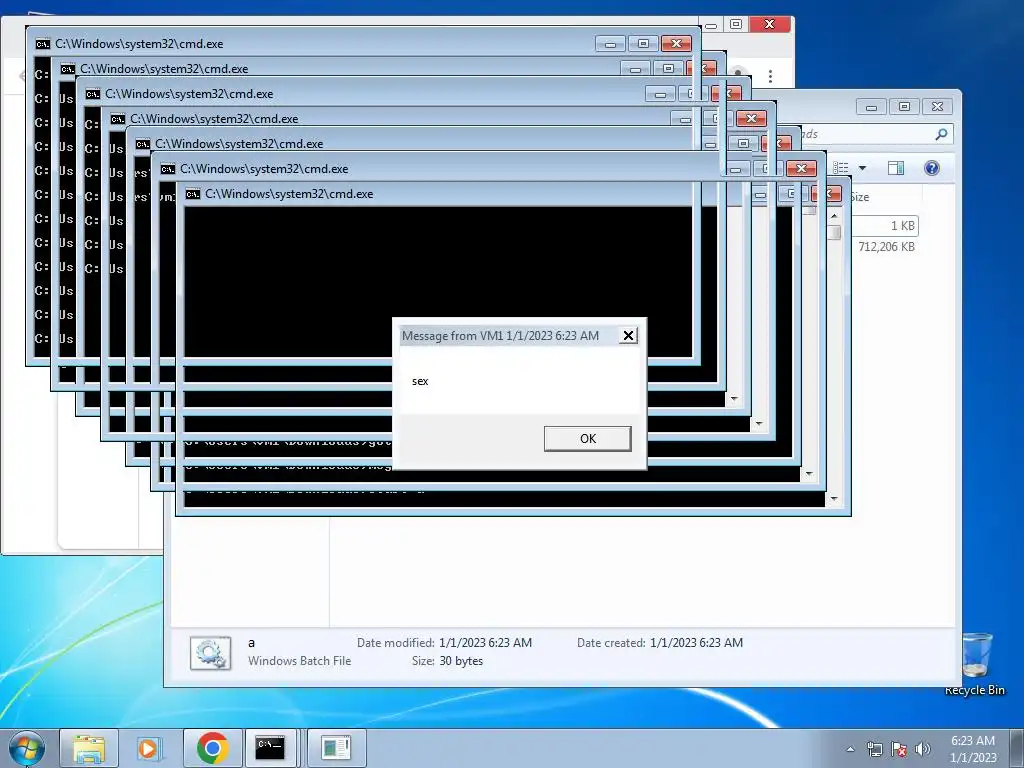Close the Explorer window
1024x768 pixels.
938,106
